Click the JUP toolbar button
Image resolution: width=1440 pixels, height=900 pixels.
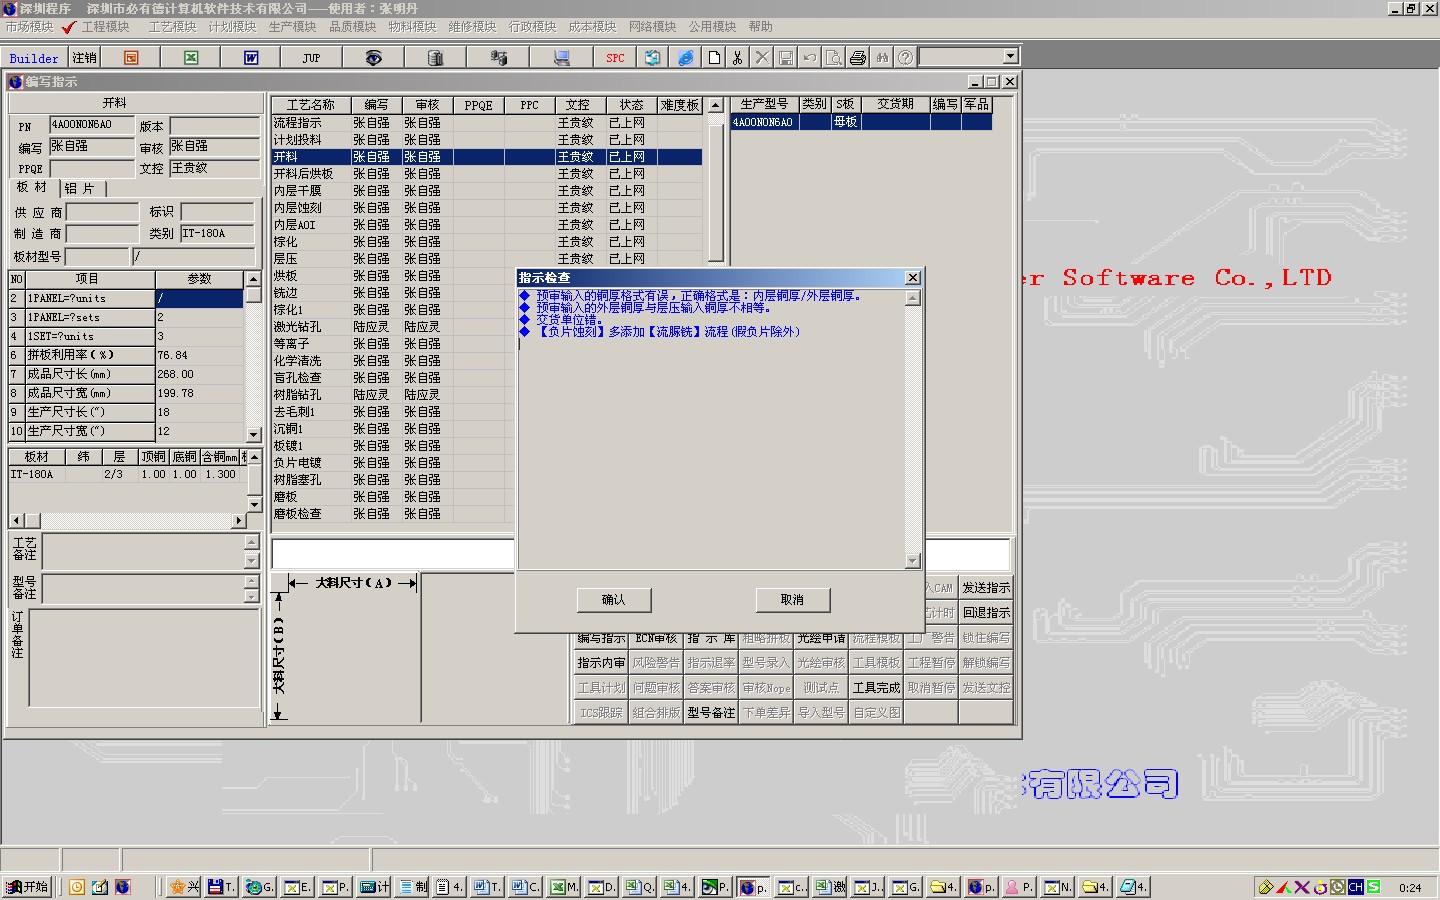point(311,58)
